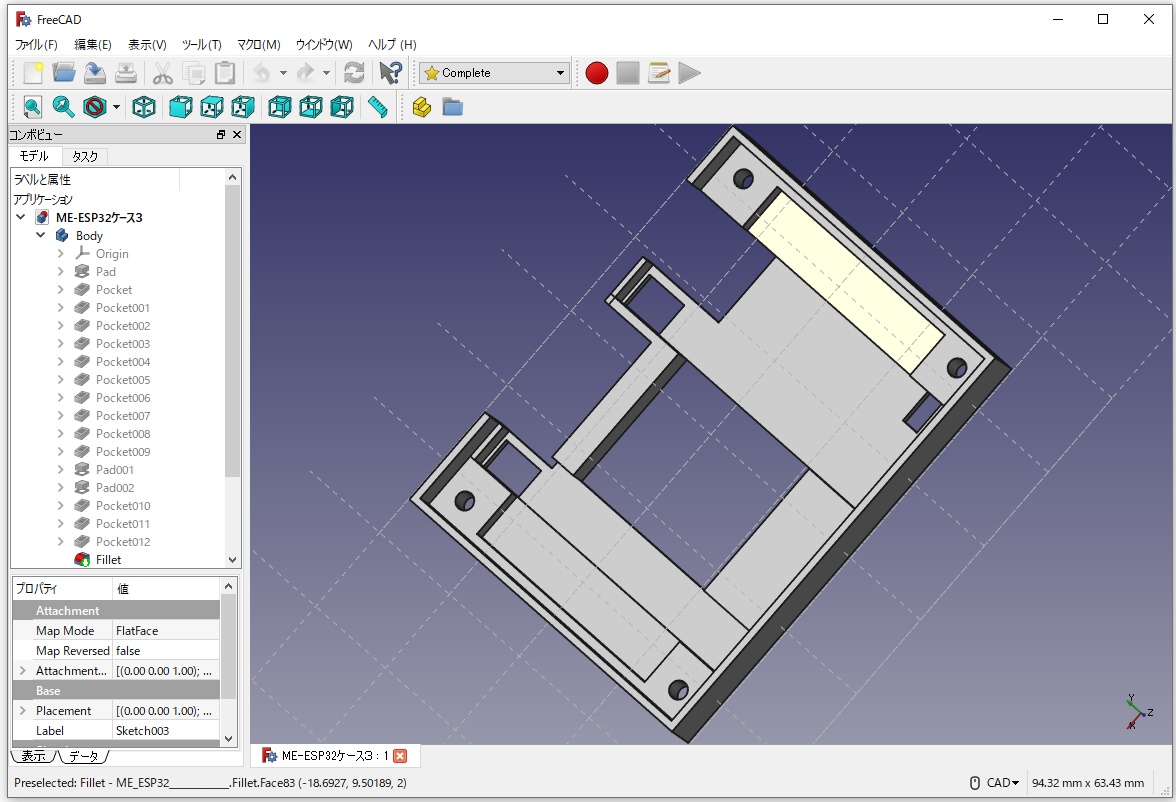1176x802 pixels.
Task: Select the Fillet feature in tree
Action: (x=108, y=560)
